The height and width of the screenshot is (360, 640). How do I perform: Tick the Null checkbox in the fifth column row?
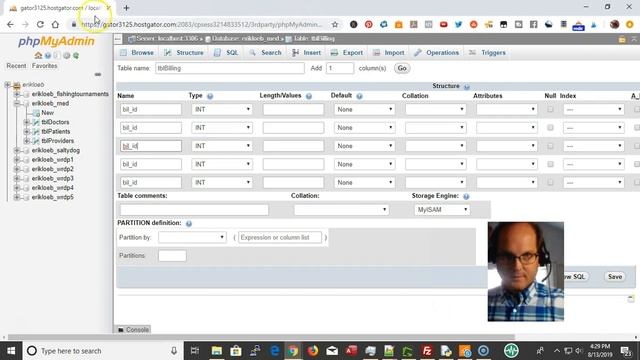[550, 182]
